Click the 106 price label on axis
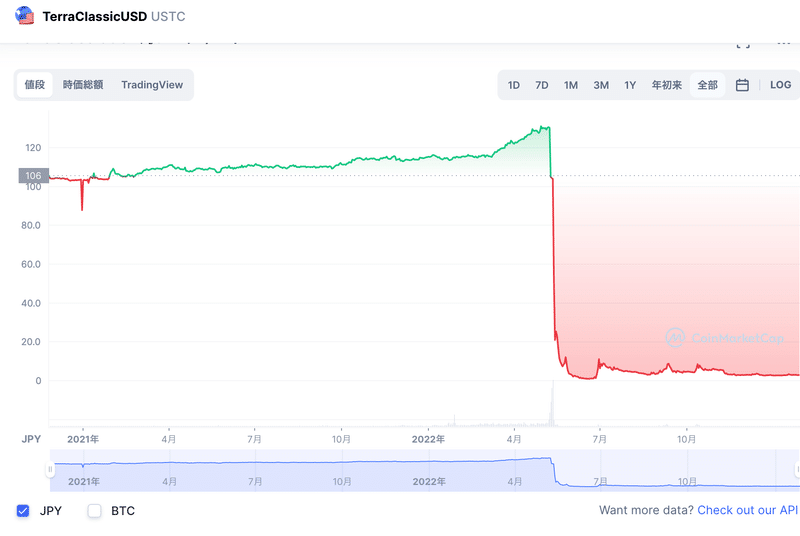800x536 pixels. pos(33,176)
